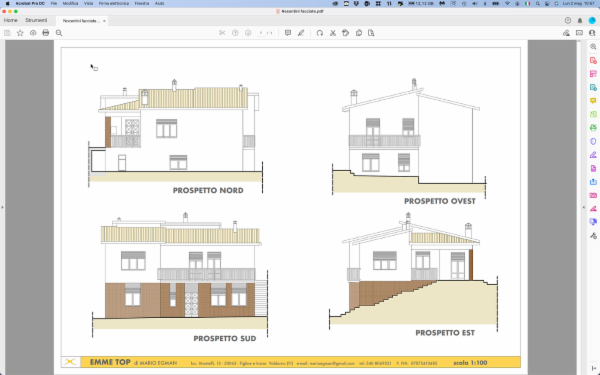Open the Modifica menu
The width and height of the screenshot is (600, 375).
coord(70,3)
